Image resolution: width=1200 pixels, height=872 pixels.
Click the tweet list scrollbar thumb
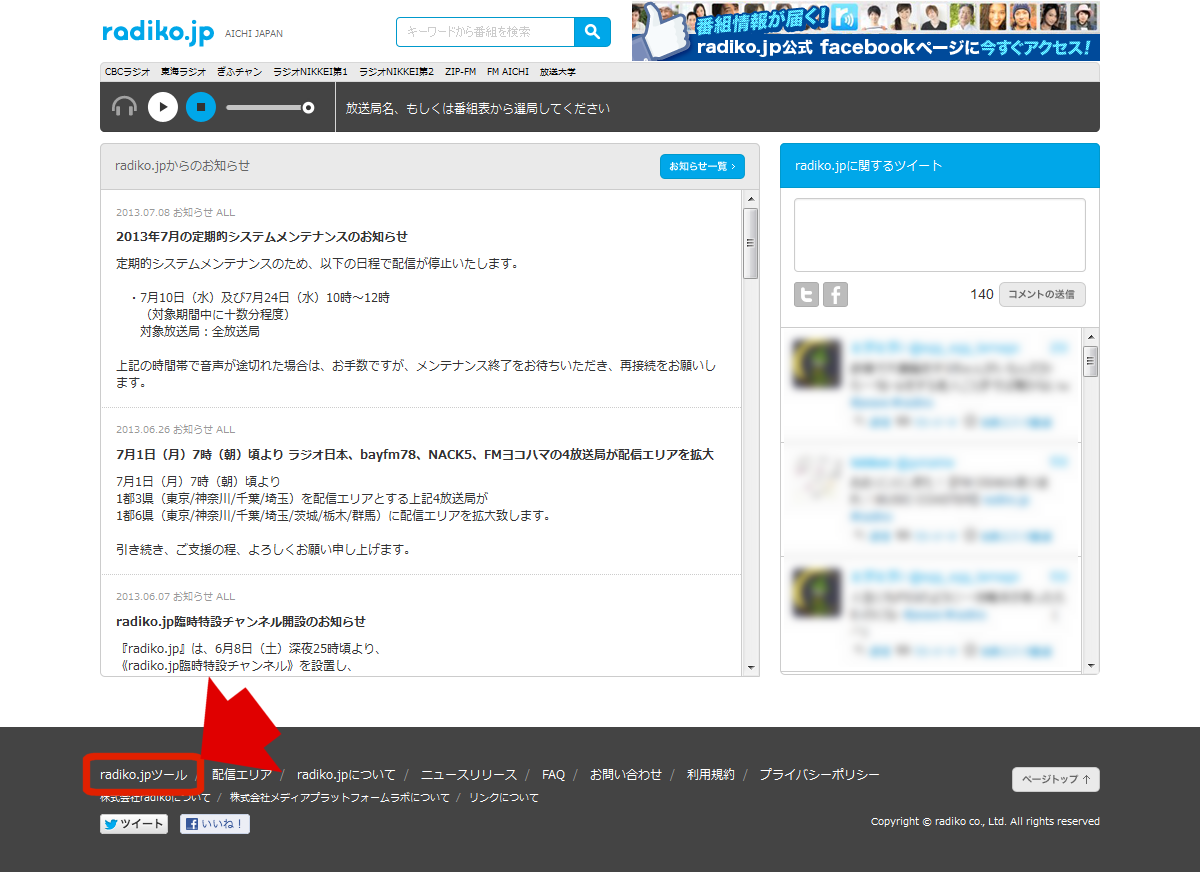click(x=1091, y=361)
